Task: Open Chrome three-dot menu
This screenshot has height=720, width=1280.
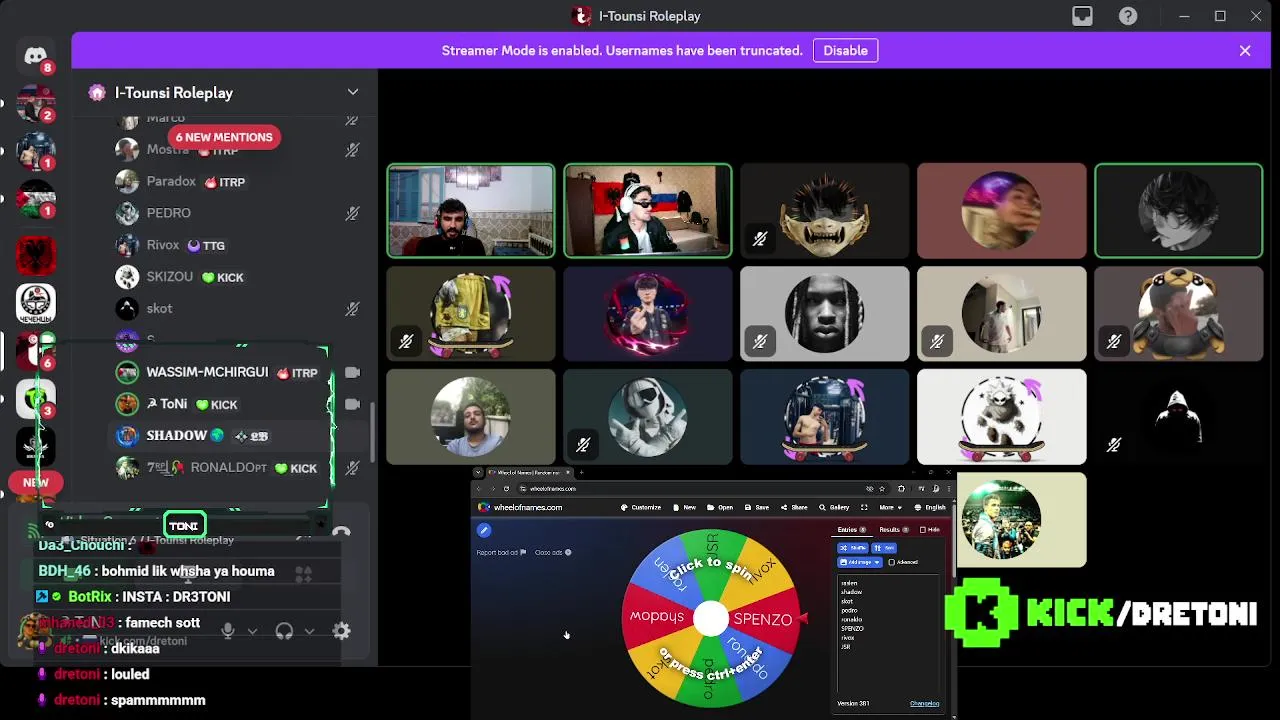Action: [x=949, y=489]
